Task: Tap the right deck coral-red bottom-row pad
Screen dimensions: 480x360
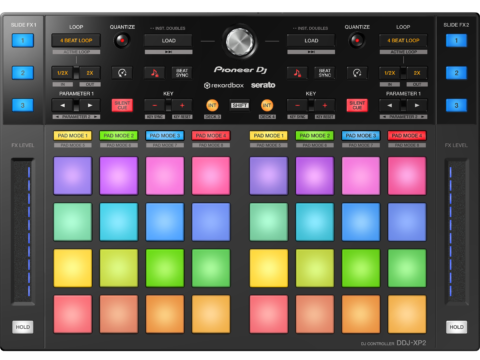Action: (x=268, y=314)
